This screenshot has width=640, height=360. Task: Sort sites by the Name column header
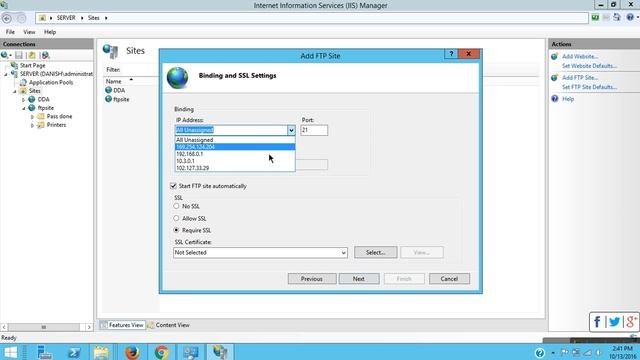(114, 81)
